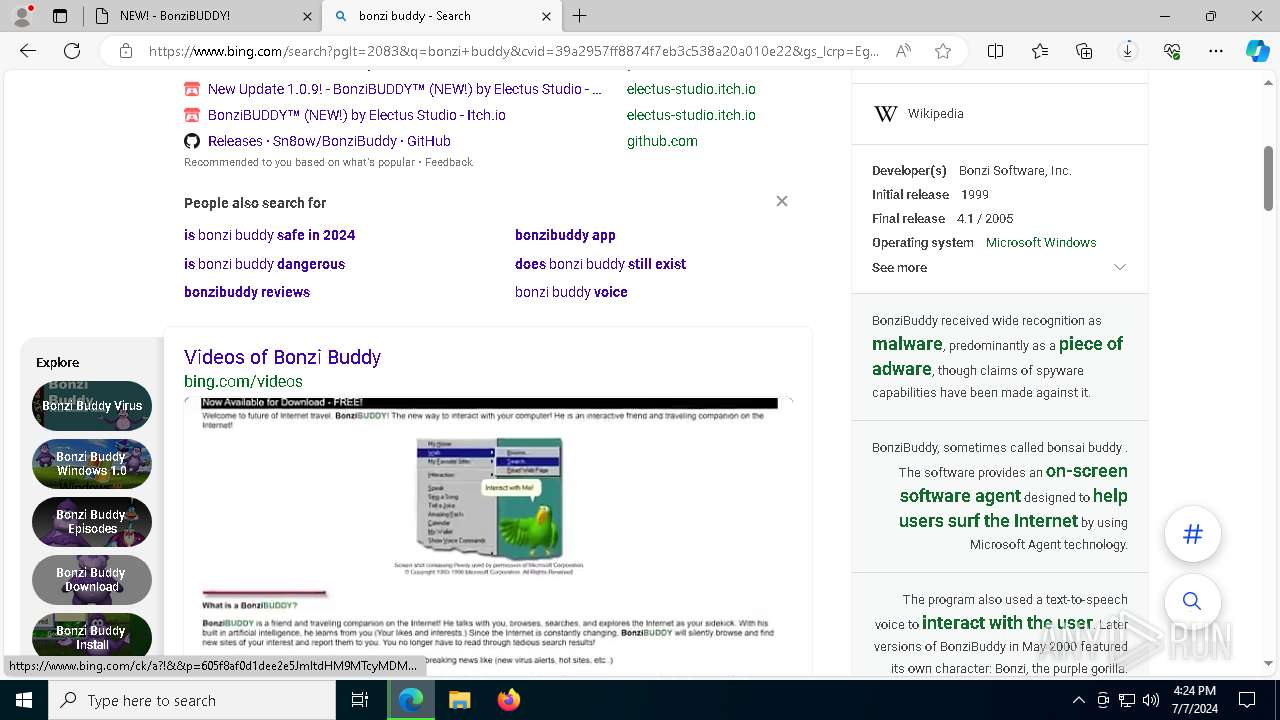Image resolution: width=1280 pixels, height=720 pixels.
Task: Add this page to favorites
Action: (x=943, y=51)
